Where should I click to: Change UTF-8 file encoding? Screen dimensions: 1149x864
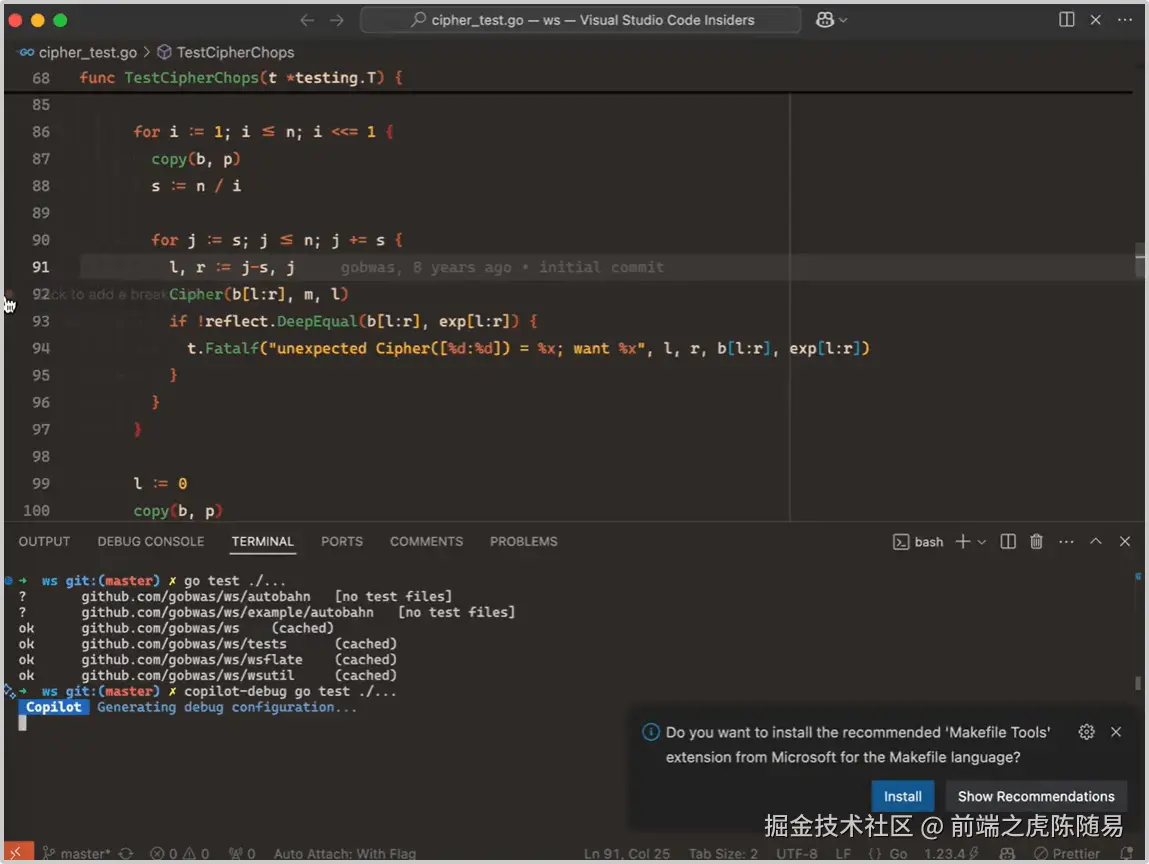click(x=797, y=853)
